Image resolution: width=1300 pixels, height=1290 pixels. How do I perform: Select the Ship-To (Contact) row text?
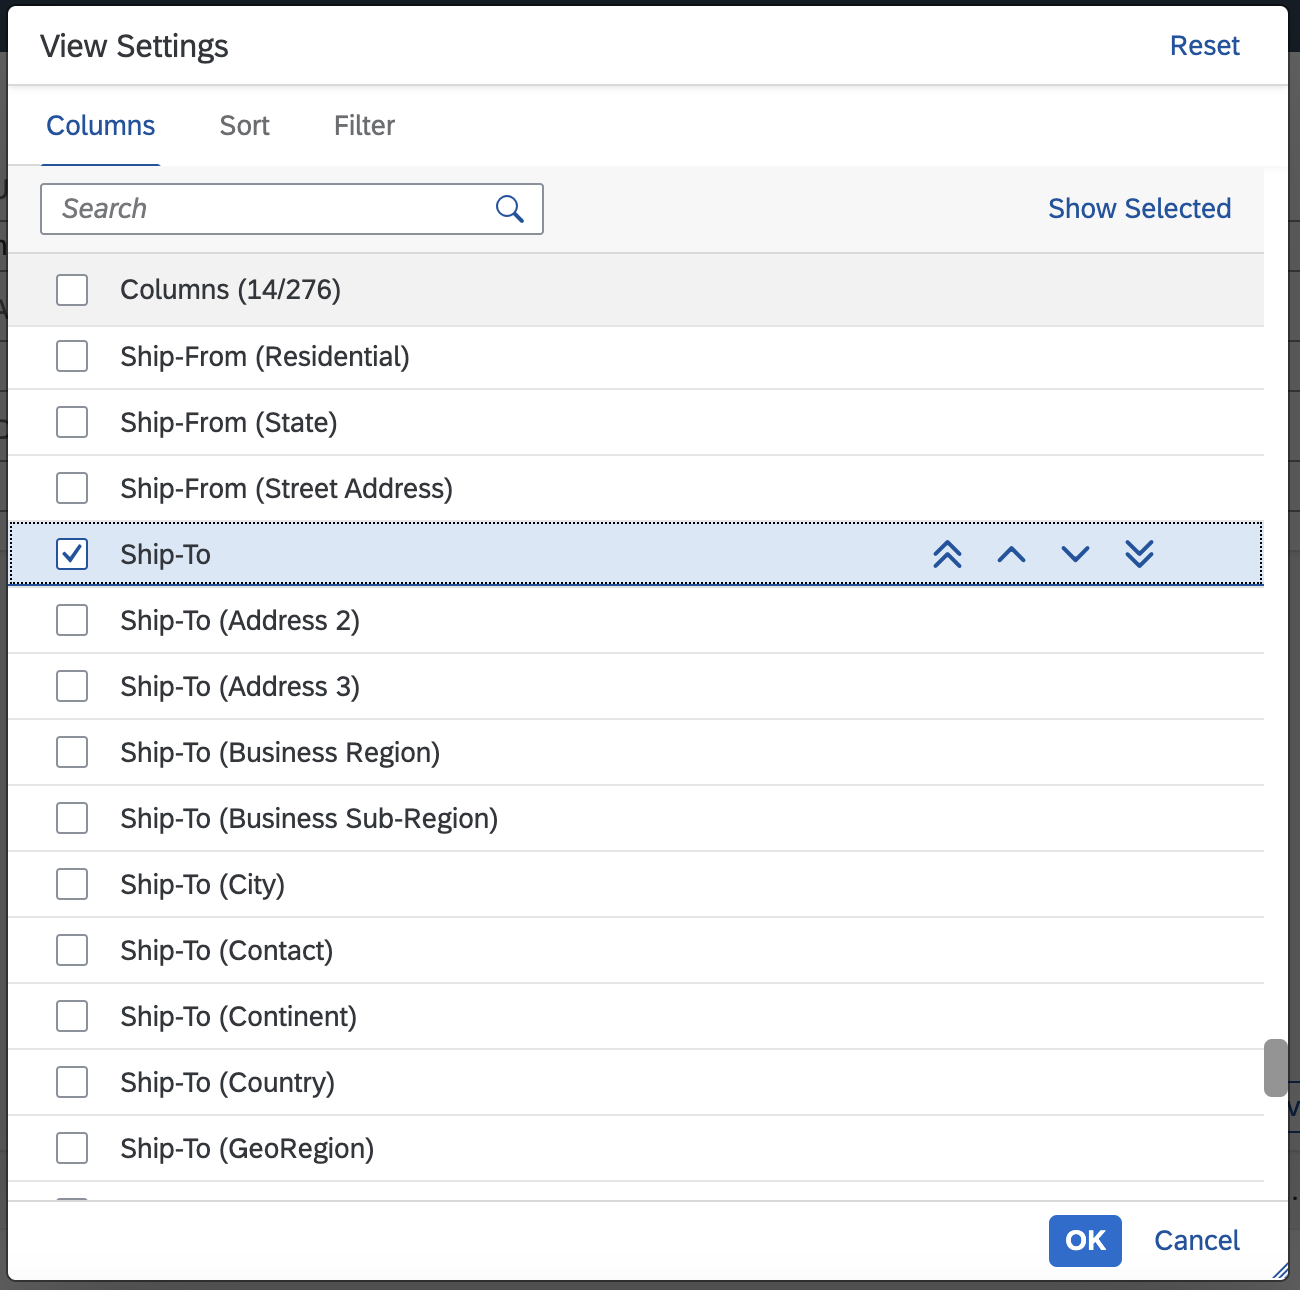(227, 951)
